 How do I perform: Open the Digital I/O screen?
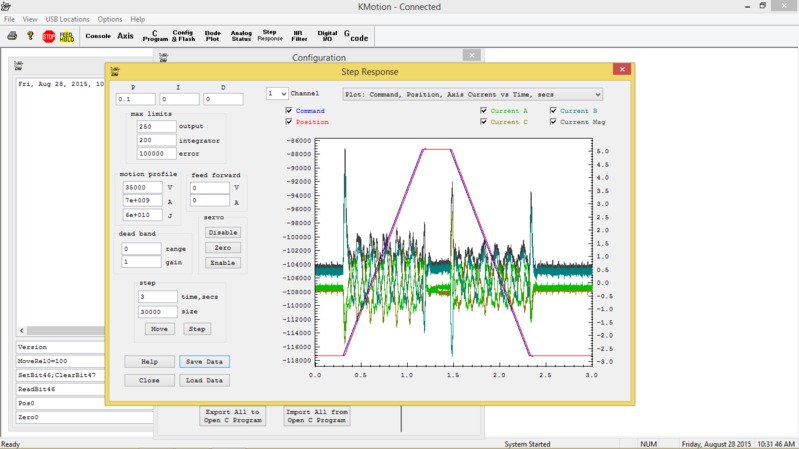click(x=327, y=36)
